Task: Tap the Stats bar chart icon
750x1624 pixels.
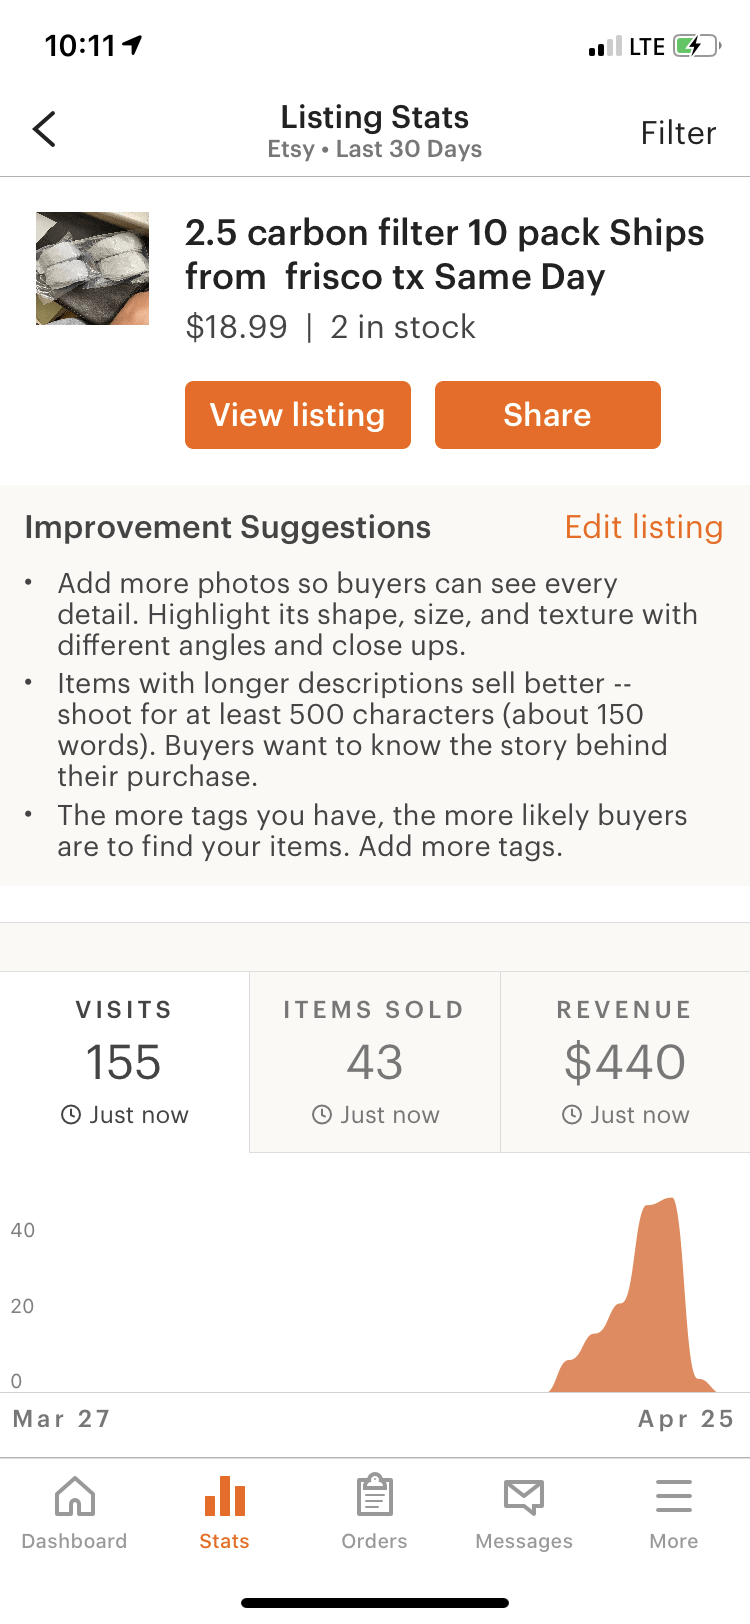Action: pyautogui.click(x=225, y=1497)
